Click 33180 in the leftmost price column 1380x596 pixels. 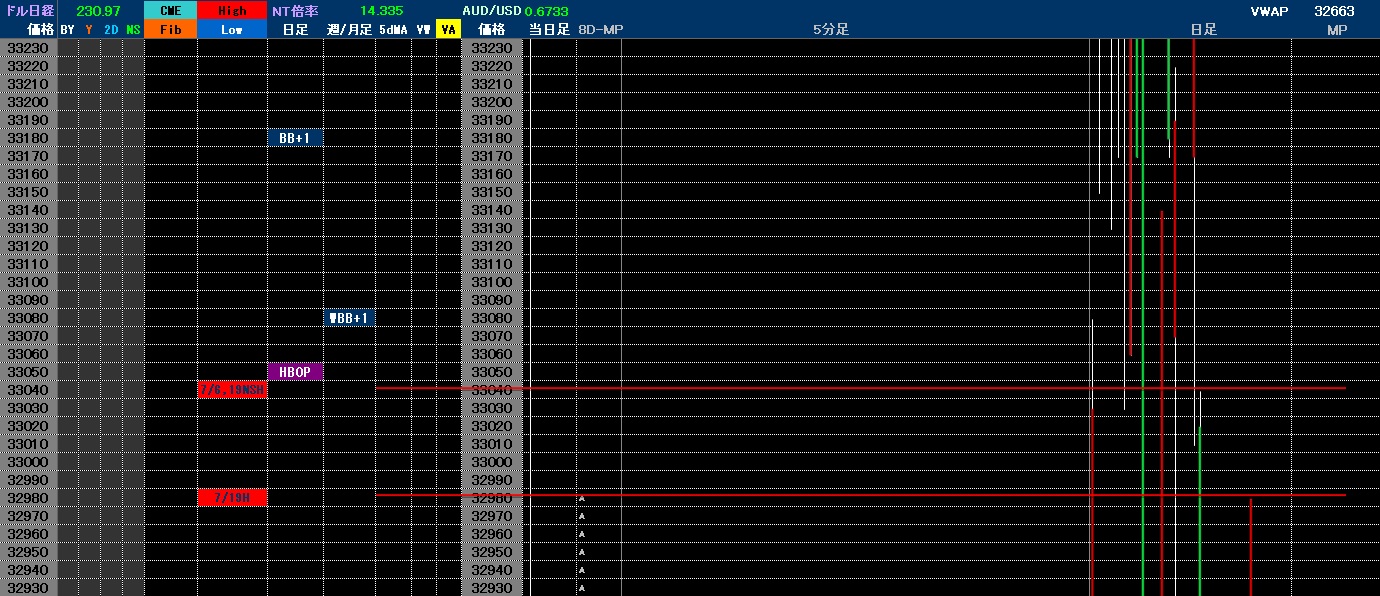[28, 138]
